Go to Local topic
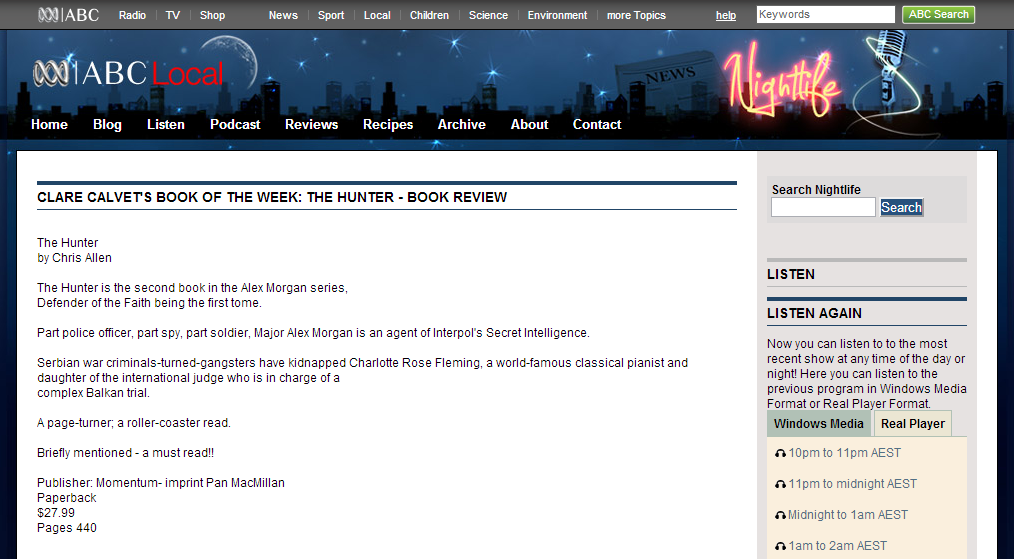Screen dimensions: 1014x559 click(377, 15)
